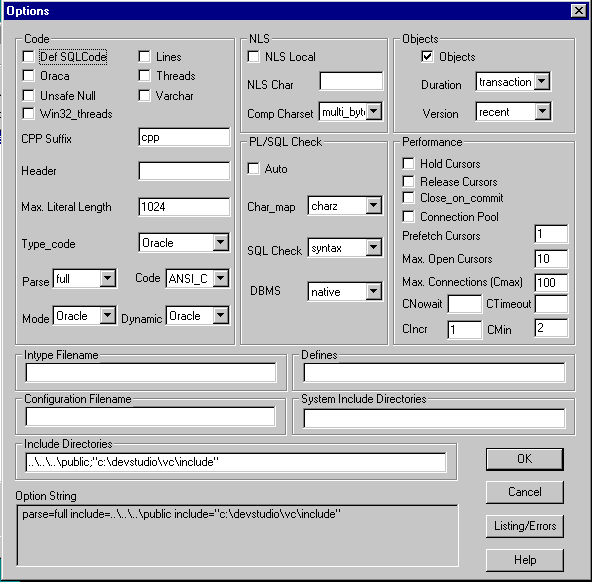Open the Code dropdown showing ANSI_C
592x583 pixels.
click(x=221, y=278)
